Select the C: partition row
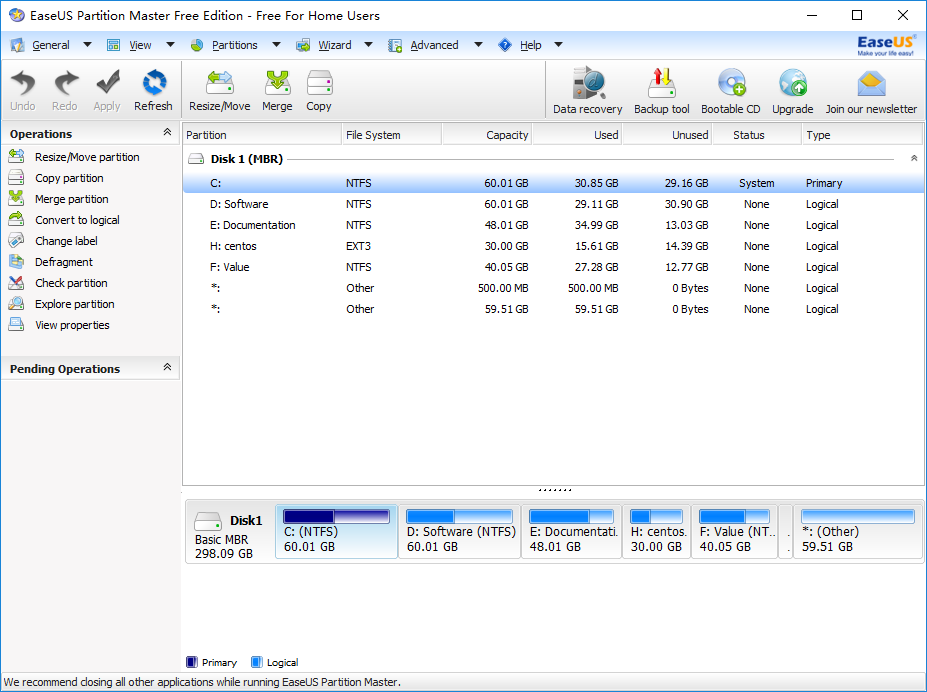 (x=553, y=183)
